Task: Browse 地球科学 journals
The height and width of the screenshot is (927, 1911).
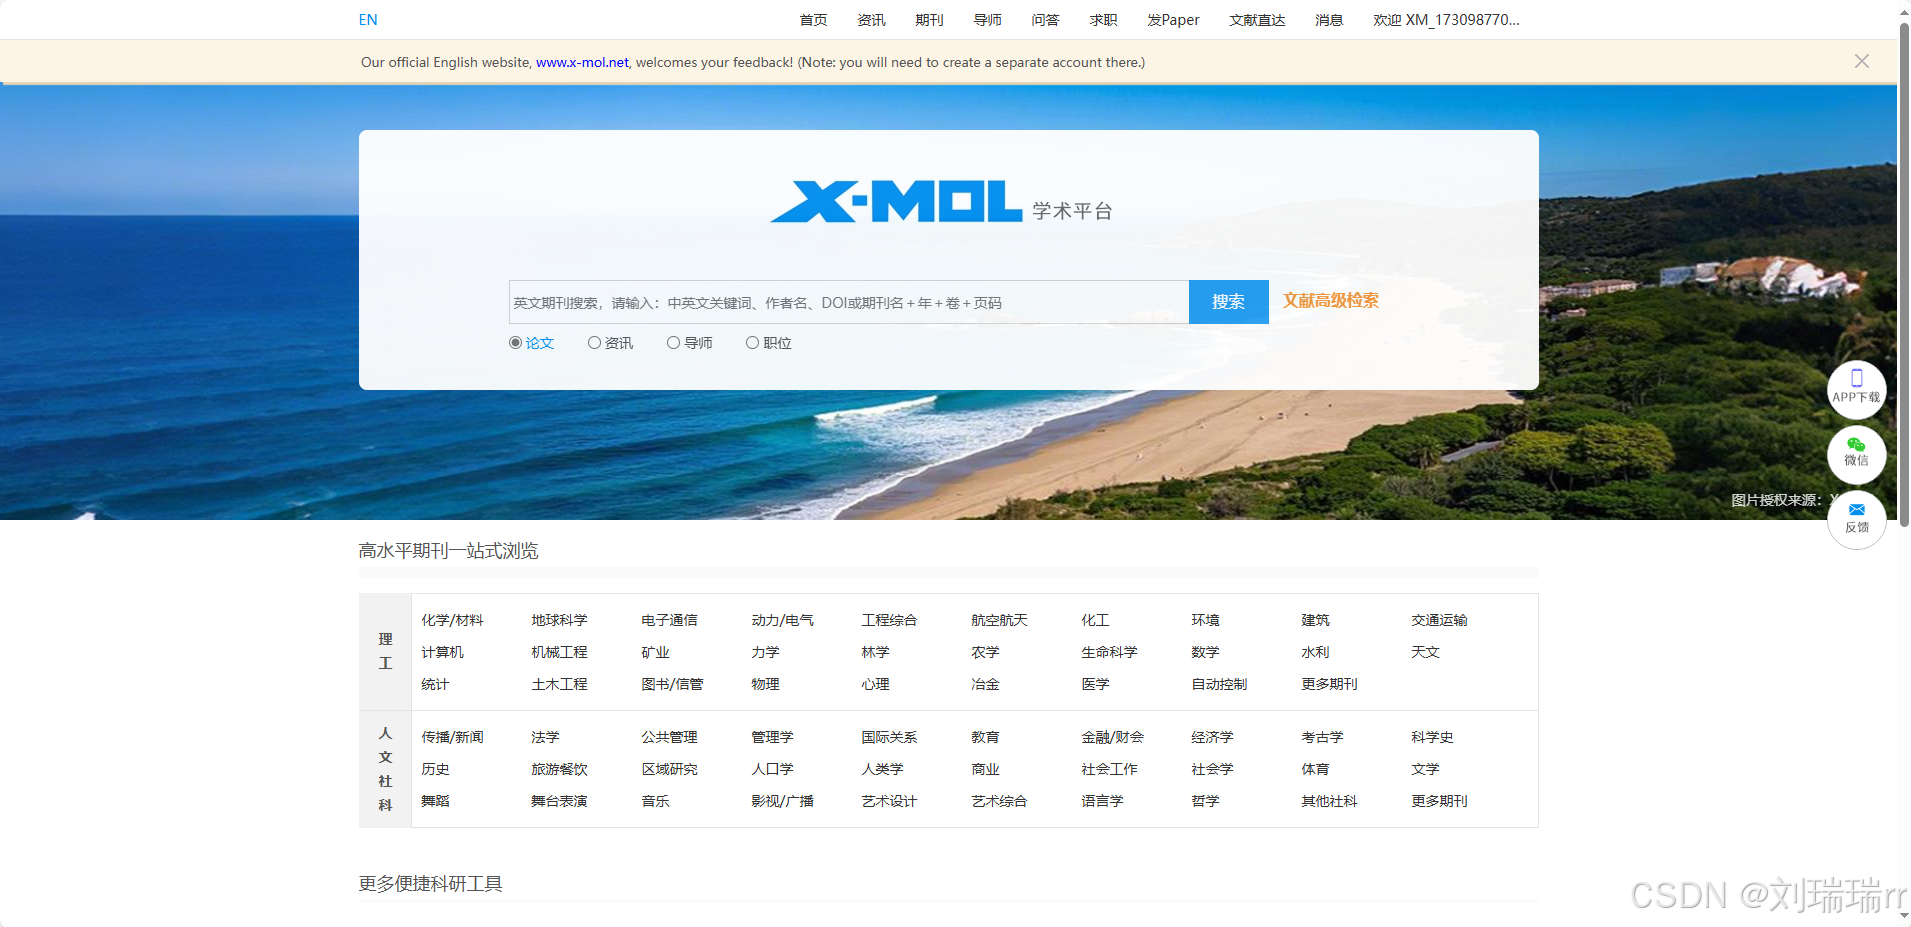Action: pyautogui.click(x=559, y=620)
